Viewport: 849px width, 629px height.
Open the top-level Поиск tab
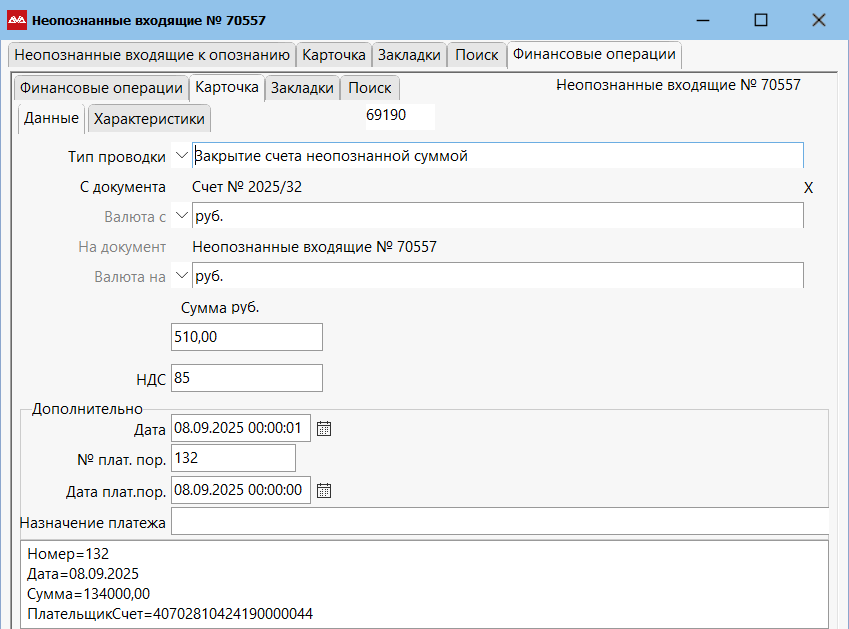coord(477,55)
